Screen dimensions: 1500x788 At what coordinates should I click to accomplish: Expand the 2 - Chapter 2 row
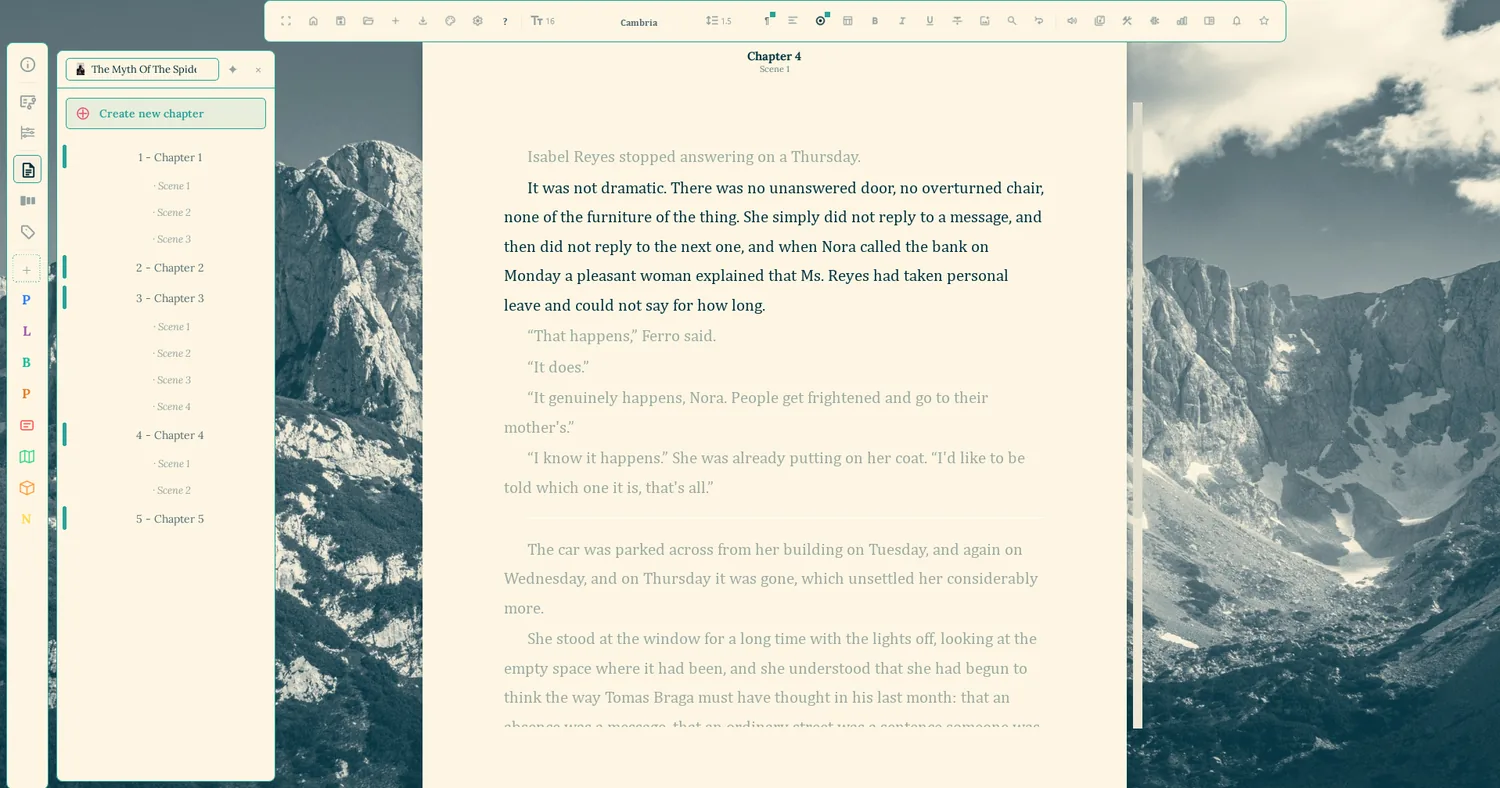(x=165, y=268)
